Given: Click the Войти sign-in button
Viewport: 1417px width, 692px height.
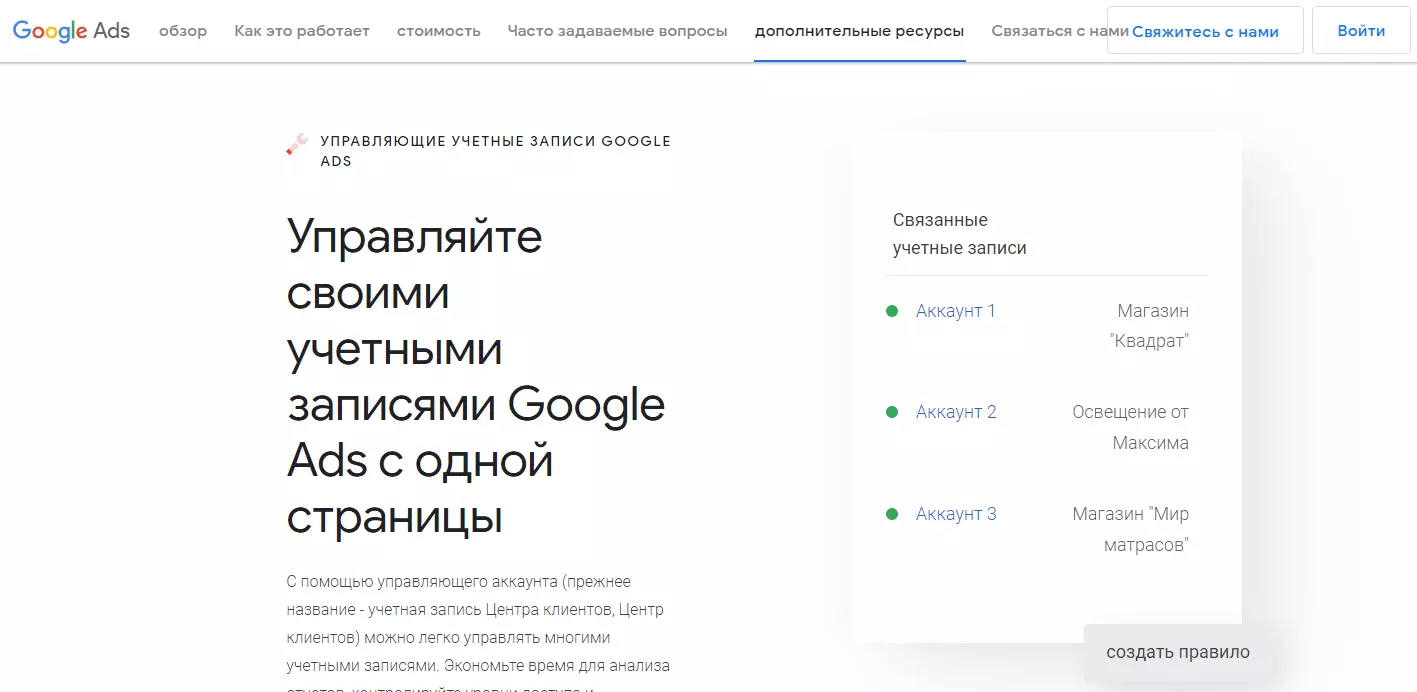Looking at the screenshot, I should [1361, 31].
